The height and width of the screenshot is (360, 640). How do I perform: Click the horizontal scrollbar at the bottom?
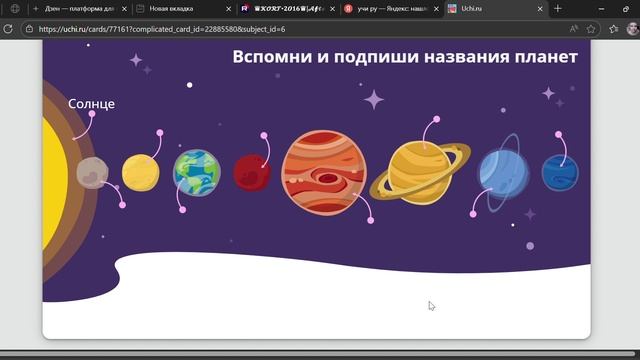318,353
